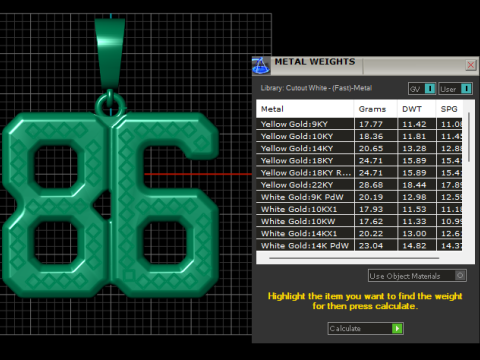This screenshot has width=480, height=360.
Task: Select the White Gold:14K PdW row
Action: (x=359, y=246)
